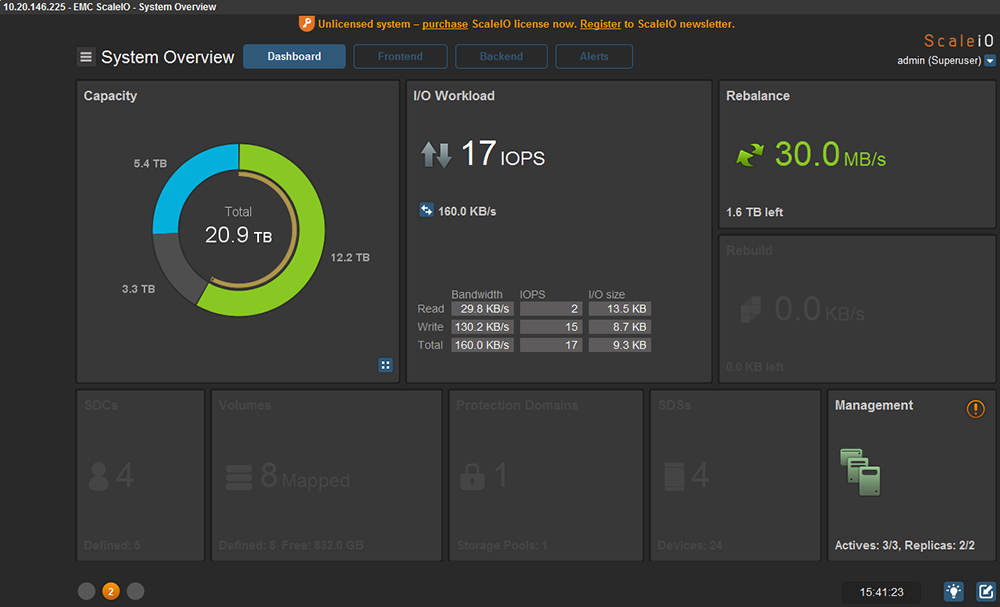Open the hamburger menu beside System Overview
Viewport: 1000px width, 607px height.
click(86, 57)
